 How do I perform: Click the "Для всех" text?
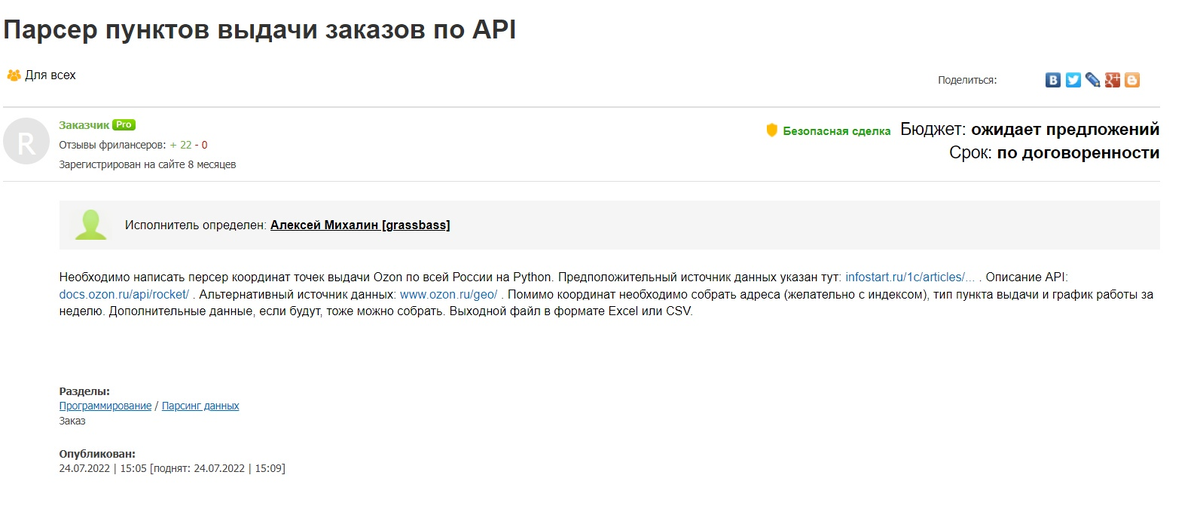coord(50,75)
